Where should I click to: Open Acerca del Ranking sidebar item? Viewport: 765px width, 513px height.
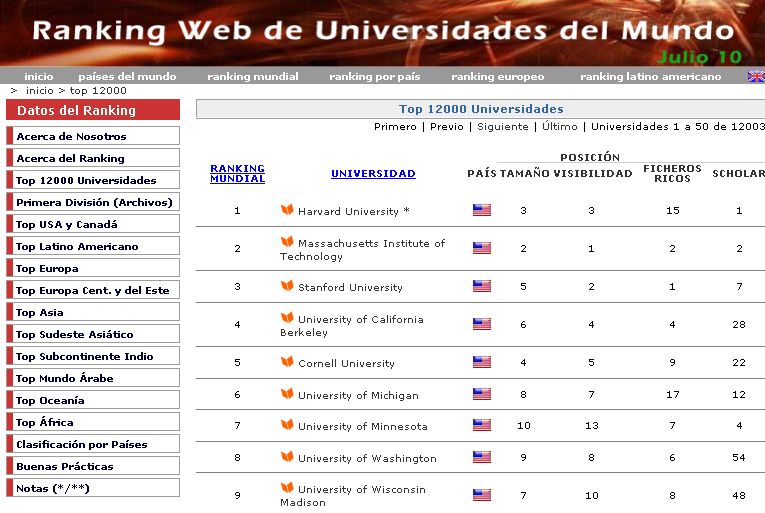(x=93, y=158)
